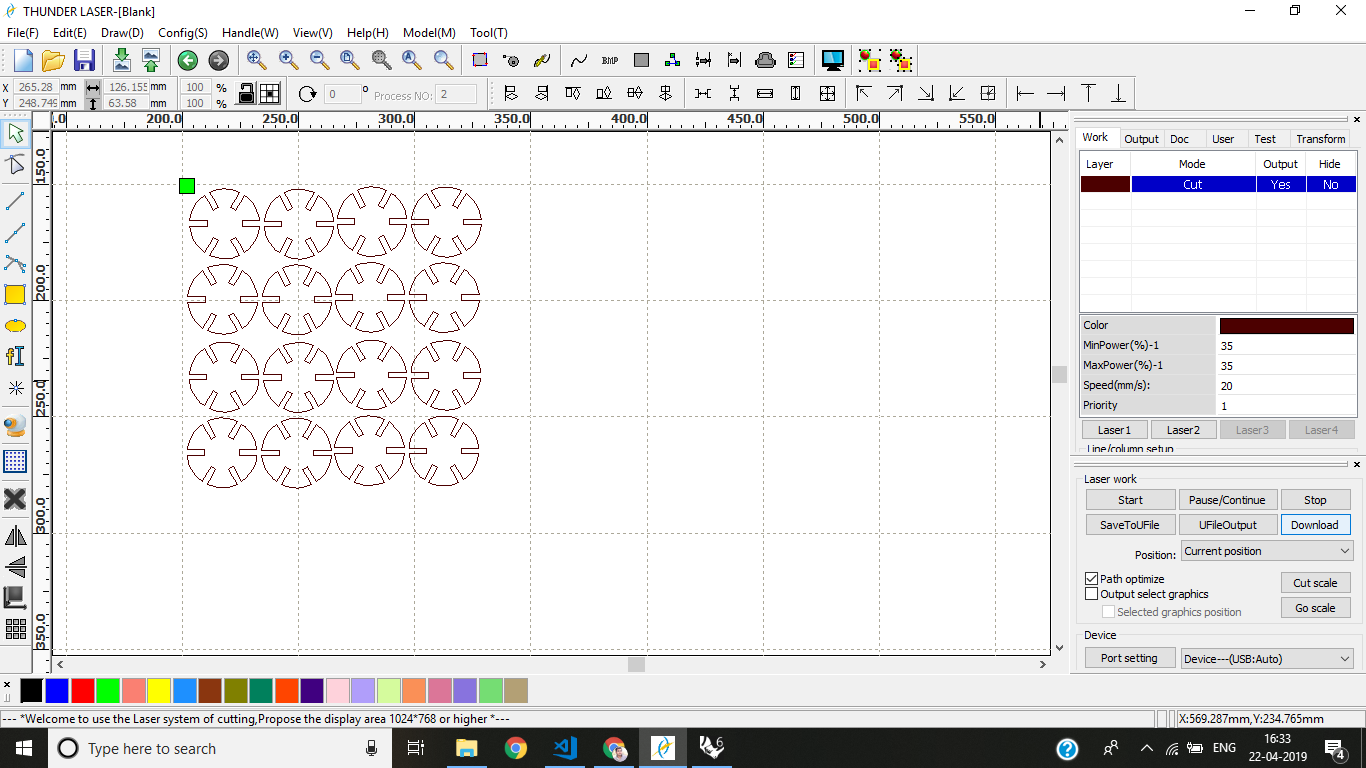Screen dimensions: 1366x768
Task: Click the UFileOutput button
Action: point(1227,525)
